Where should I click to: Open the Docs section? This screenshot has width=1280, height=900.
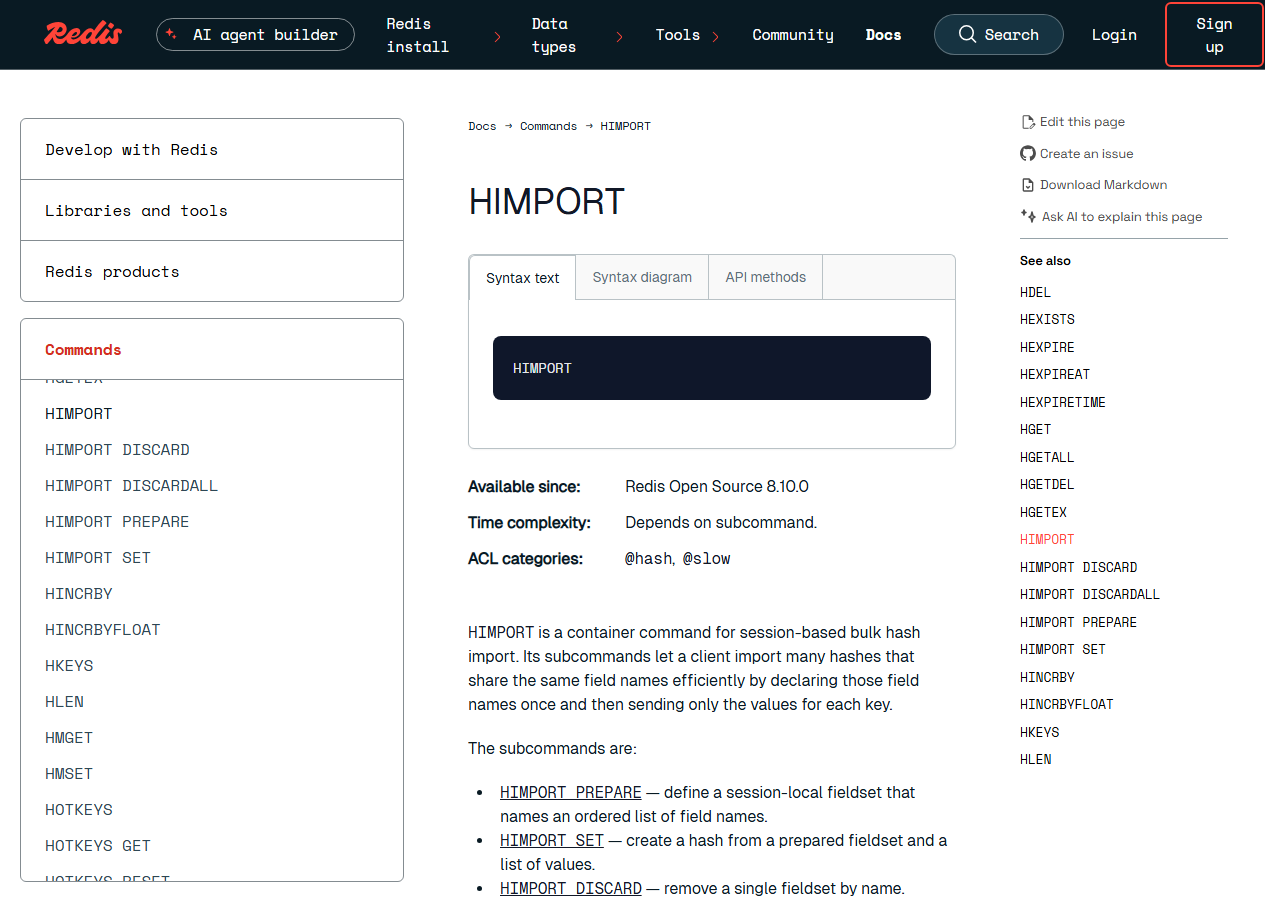883,35
